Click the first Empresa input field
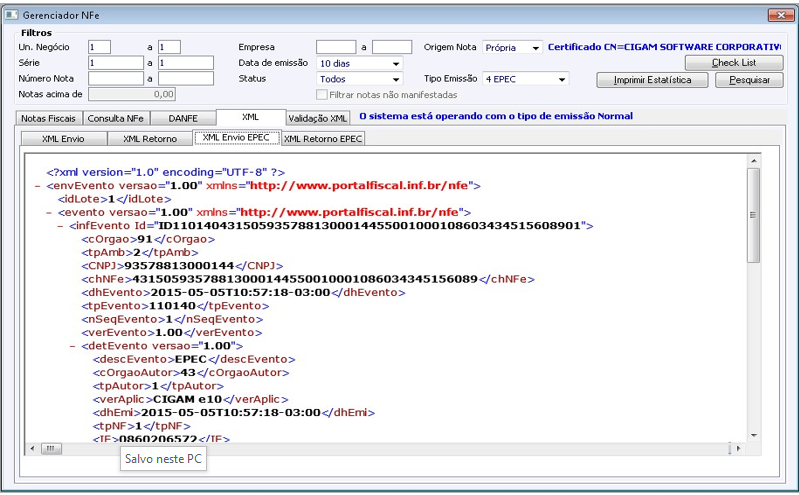Screen dimensions: 799x495 [x=336, y=47]
